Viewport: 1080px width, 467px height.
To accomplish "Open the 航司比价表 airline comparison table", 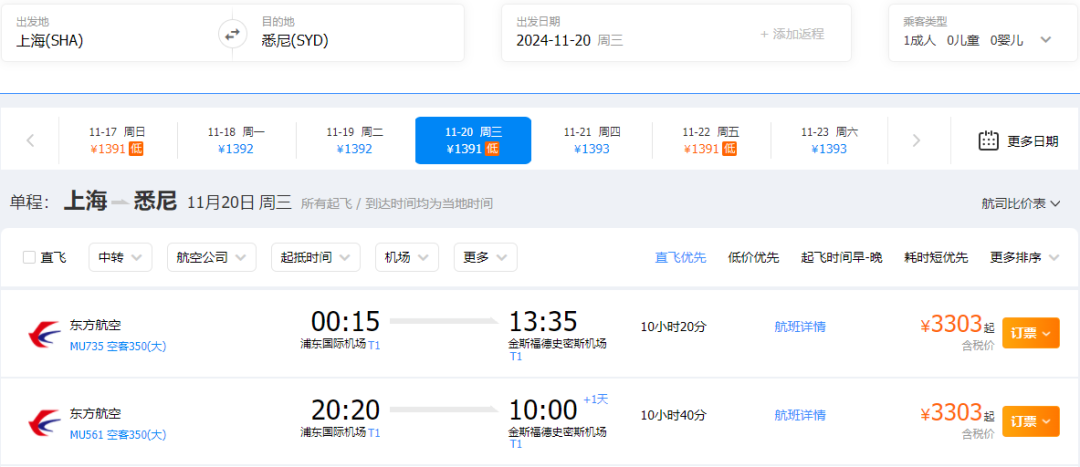I will click(x=1020, y=203).
